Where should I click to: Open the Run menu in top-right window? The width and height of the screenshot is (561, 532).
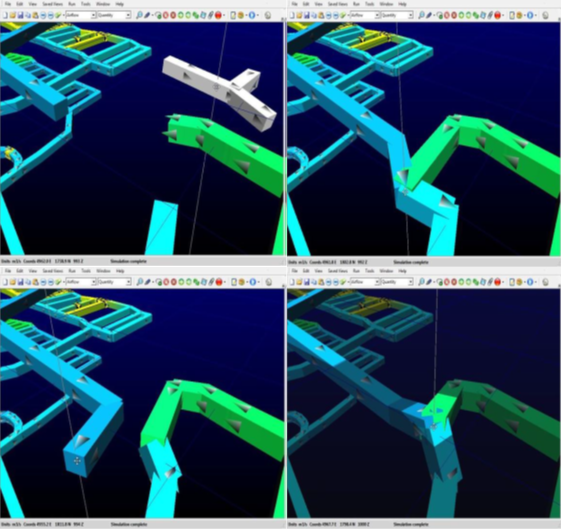356,4
